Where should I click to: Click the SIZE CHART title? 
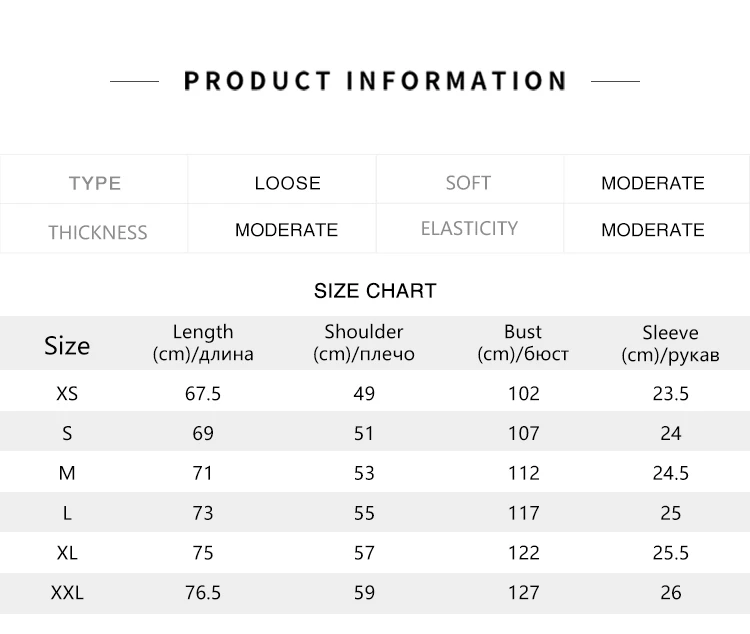(375, 291)
